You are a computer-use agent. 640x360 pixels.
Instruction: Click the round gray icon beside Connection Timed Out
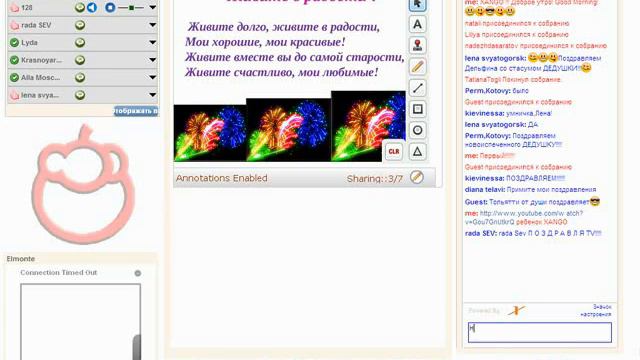click(138, 273)
